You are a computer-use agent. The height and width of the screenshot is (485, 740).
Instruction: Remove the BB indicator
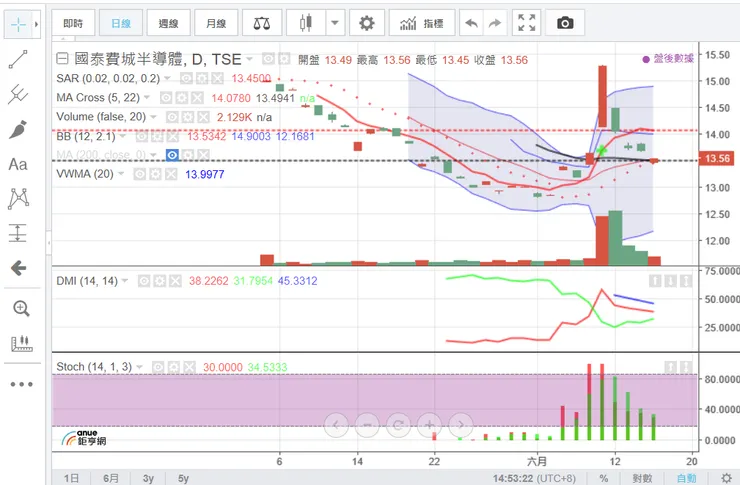pos(173,136)
